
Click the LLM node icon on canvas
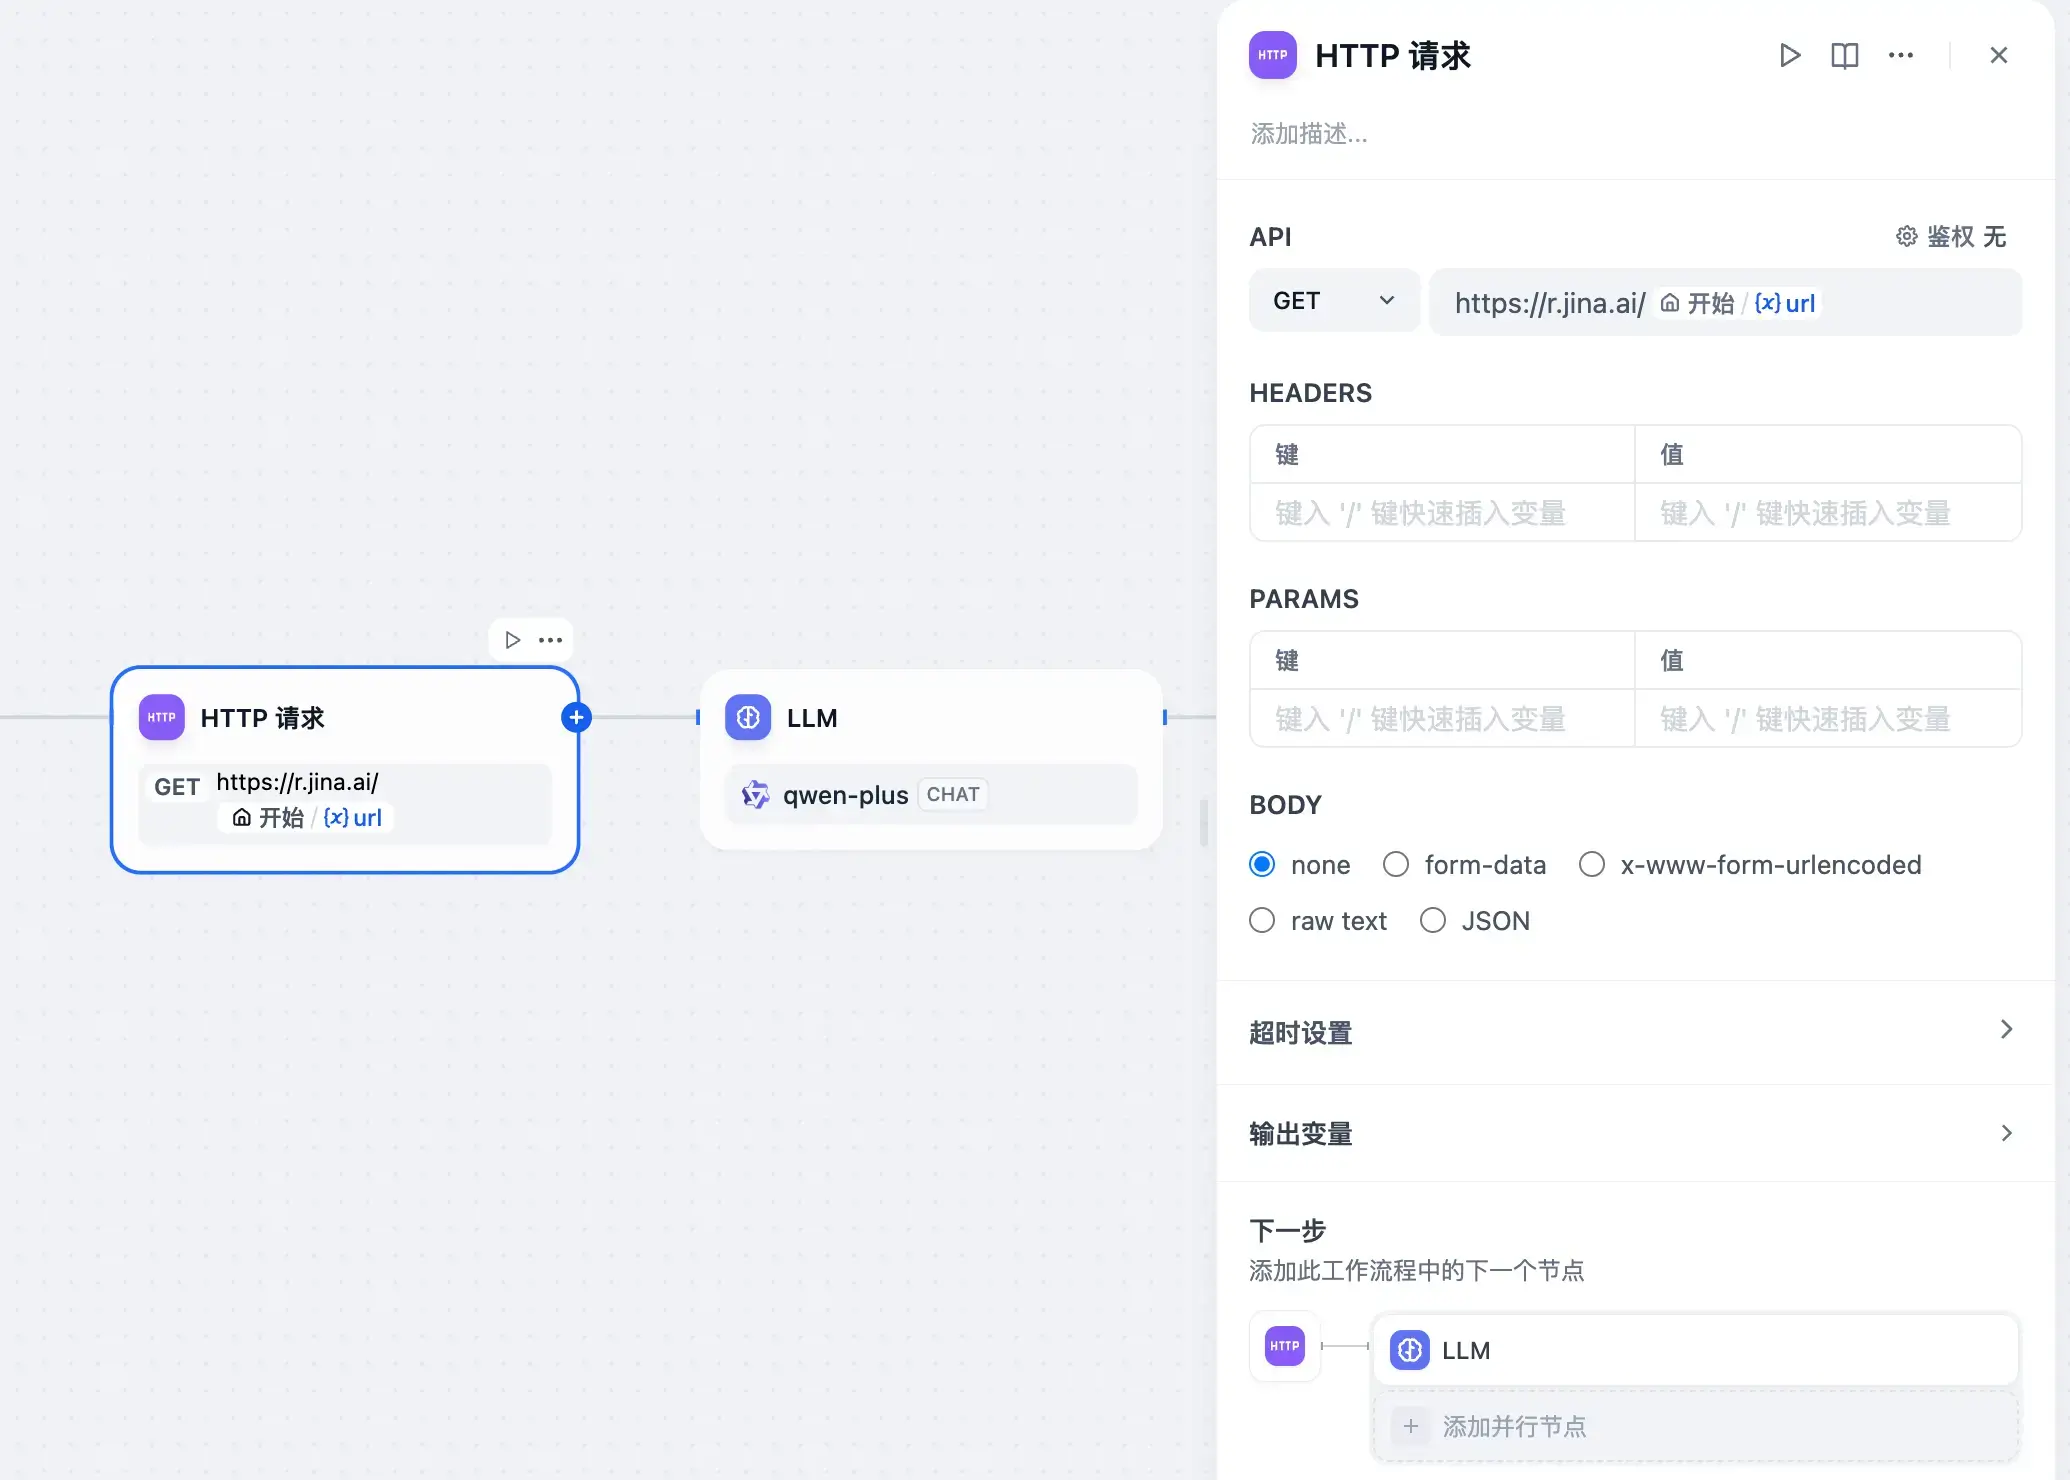(748, 717)
